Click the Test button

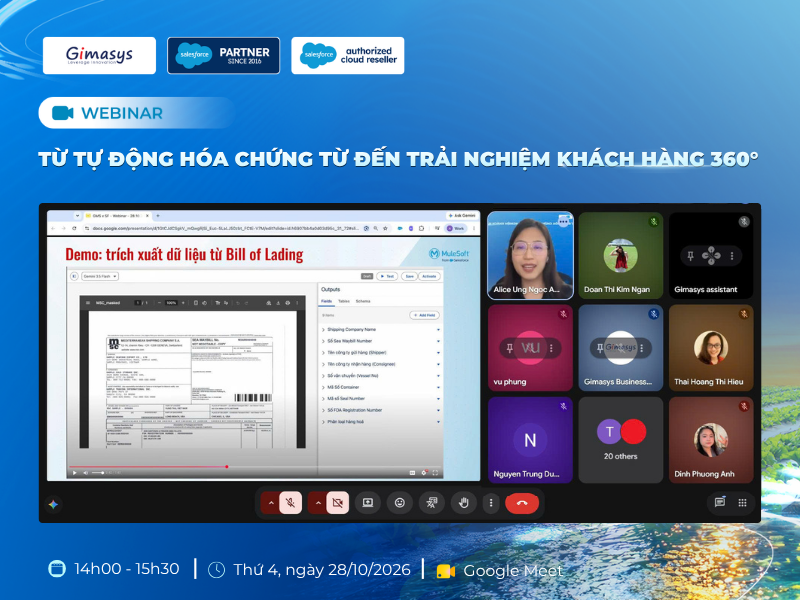(387, 276)
